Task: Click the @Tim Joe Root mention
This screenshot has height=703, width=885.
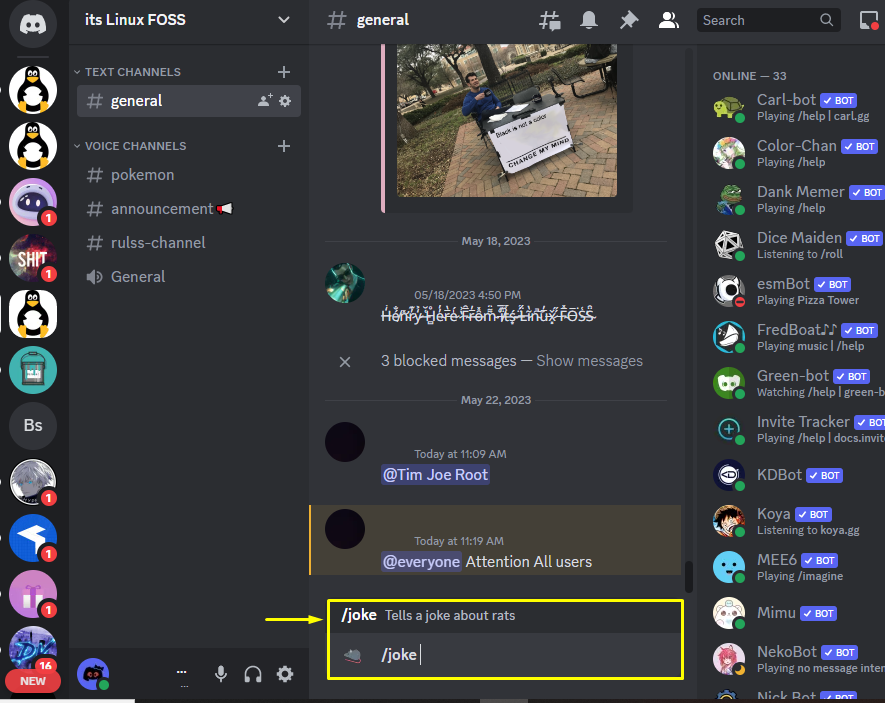Action: [x=435, y=474]
